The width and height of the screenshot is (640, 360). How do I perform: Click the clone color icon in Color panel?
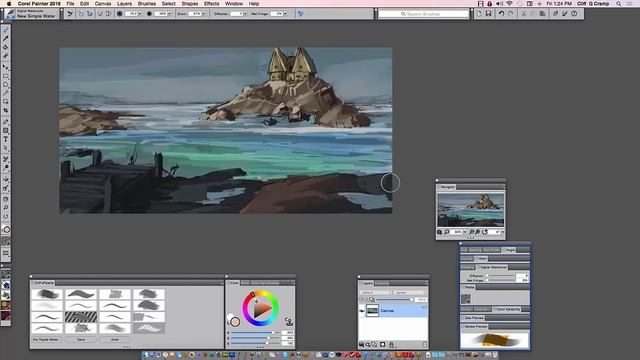coord(289,322)
